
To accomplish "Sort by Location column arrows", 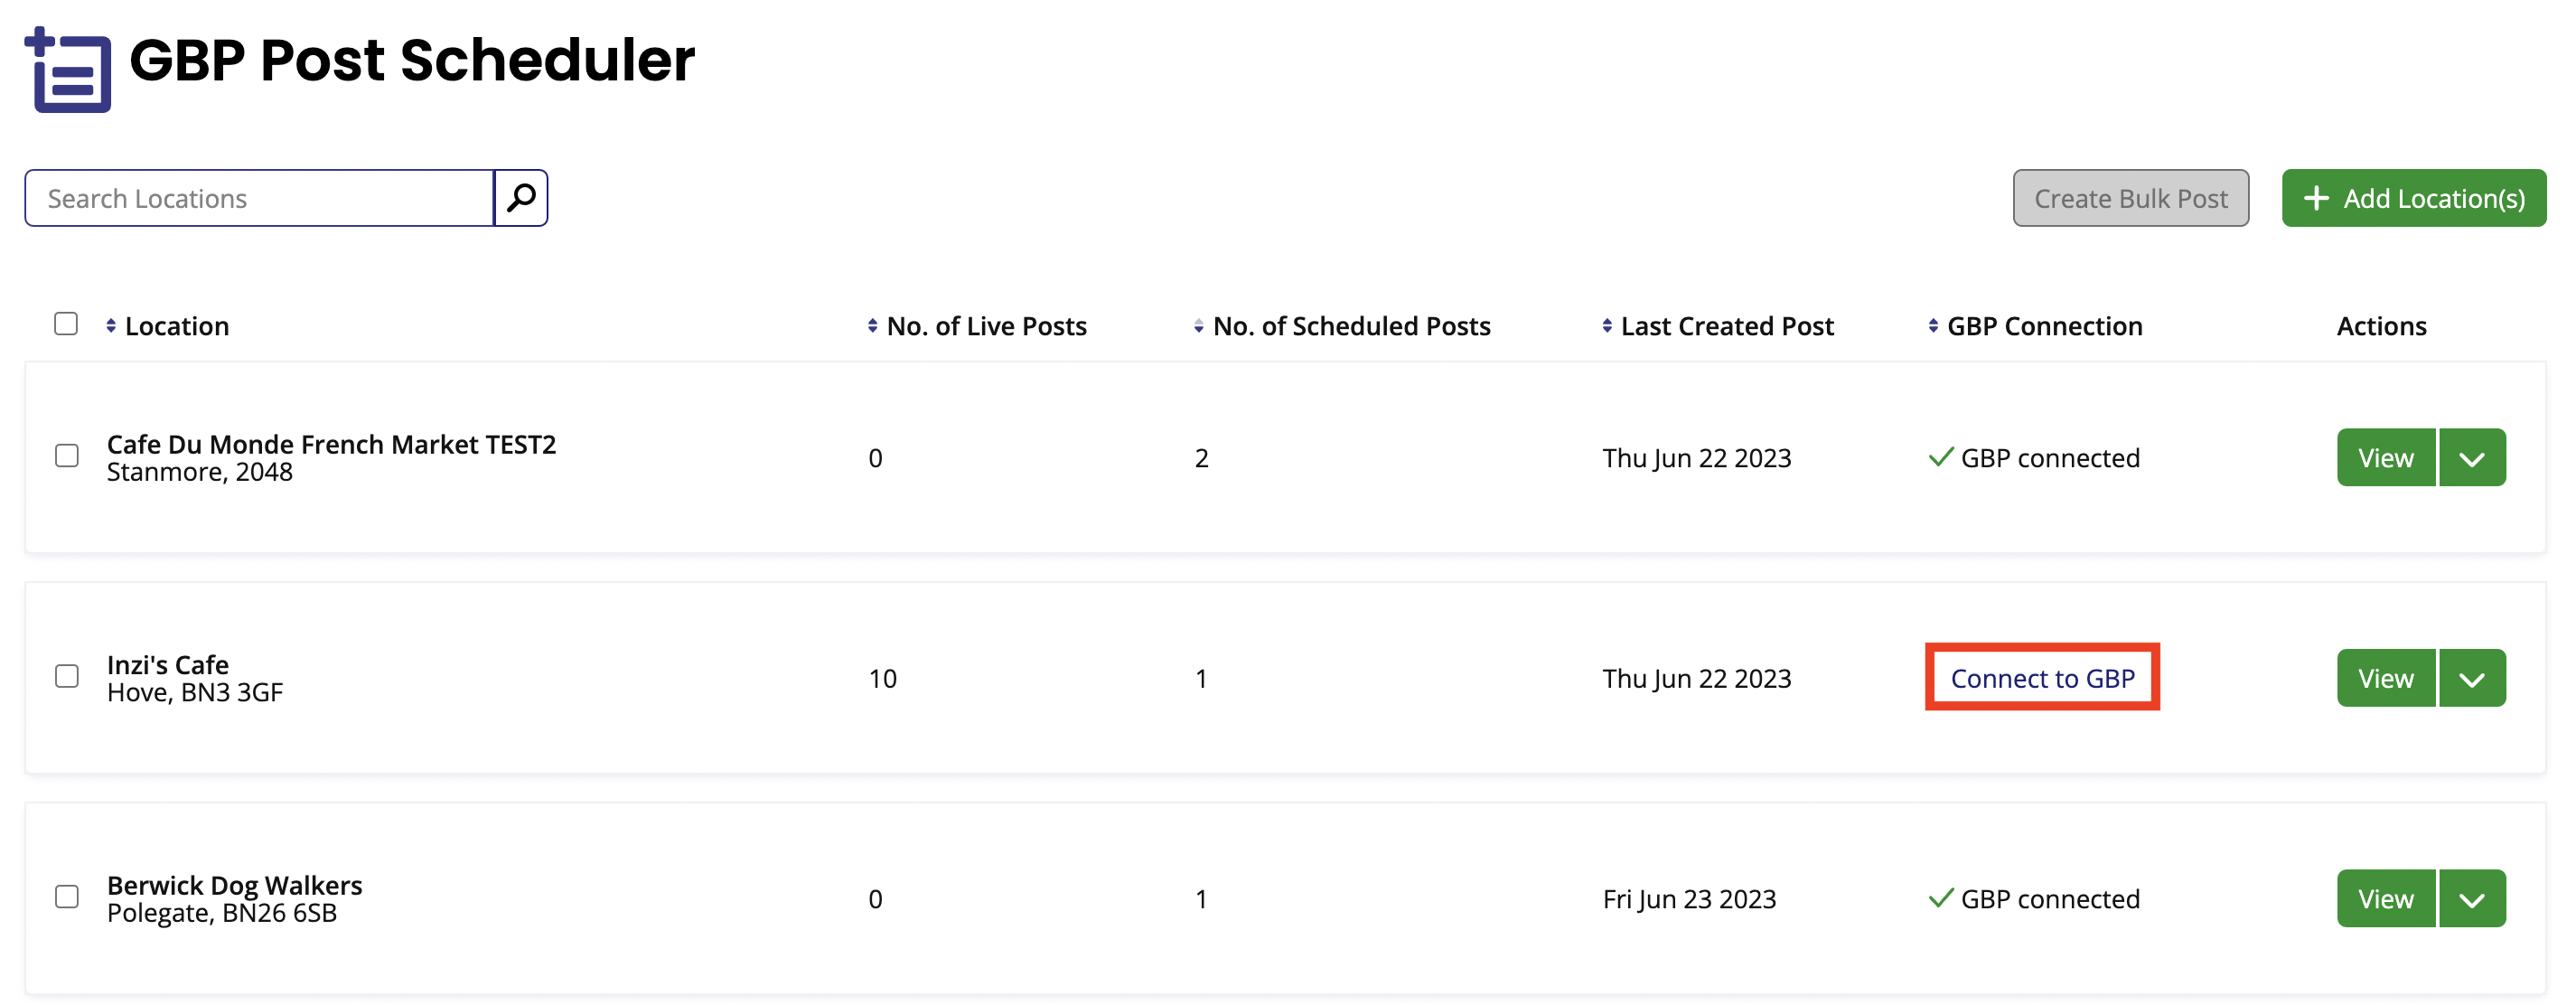I will click(x=111, y=326).
